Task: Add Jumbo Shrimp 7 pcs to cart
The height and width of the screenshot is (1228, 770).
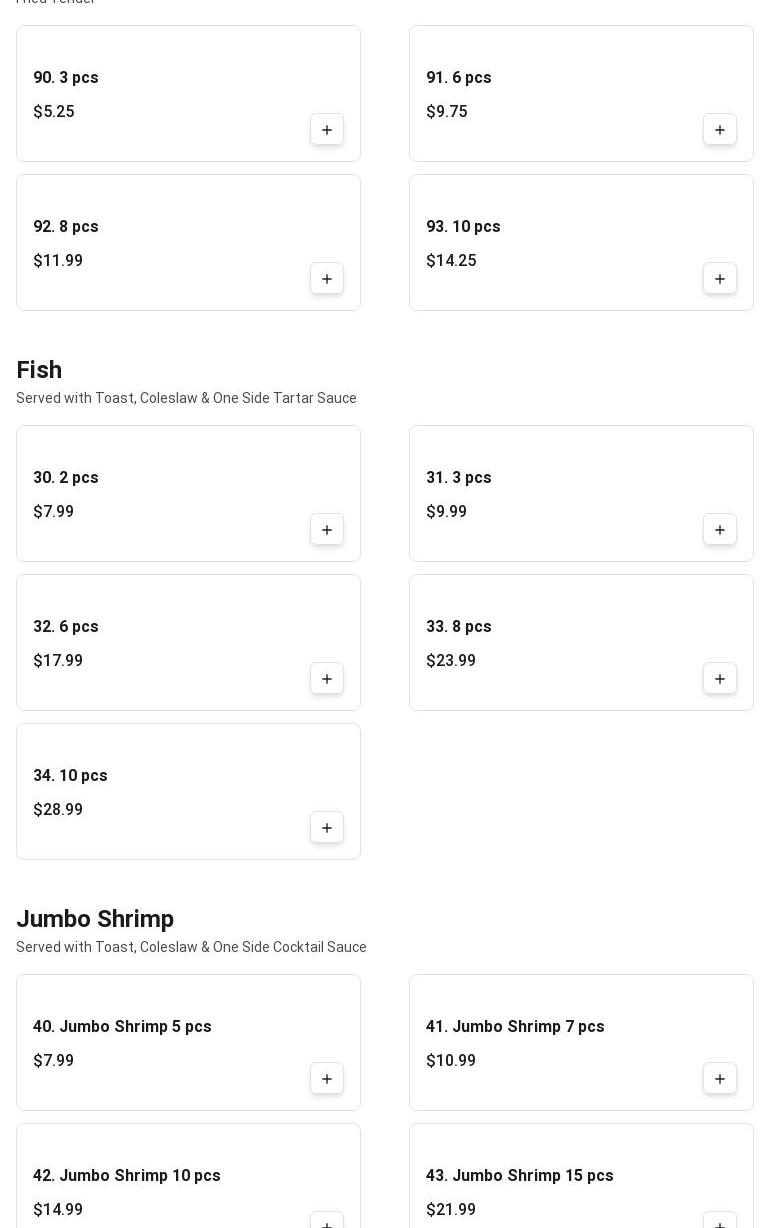Action: pos(720,1079)
